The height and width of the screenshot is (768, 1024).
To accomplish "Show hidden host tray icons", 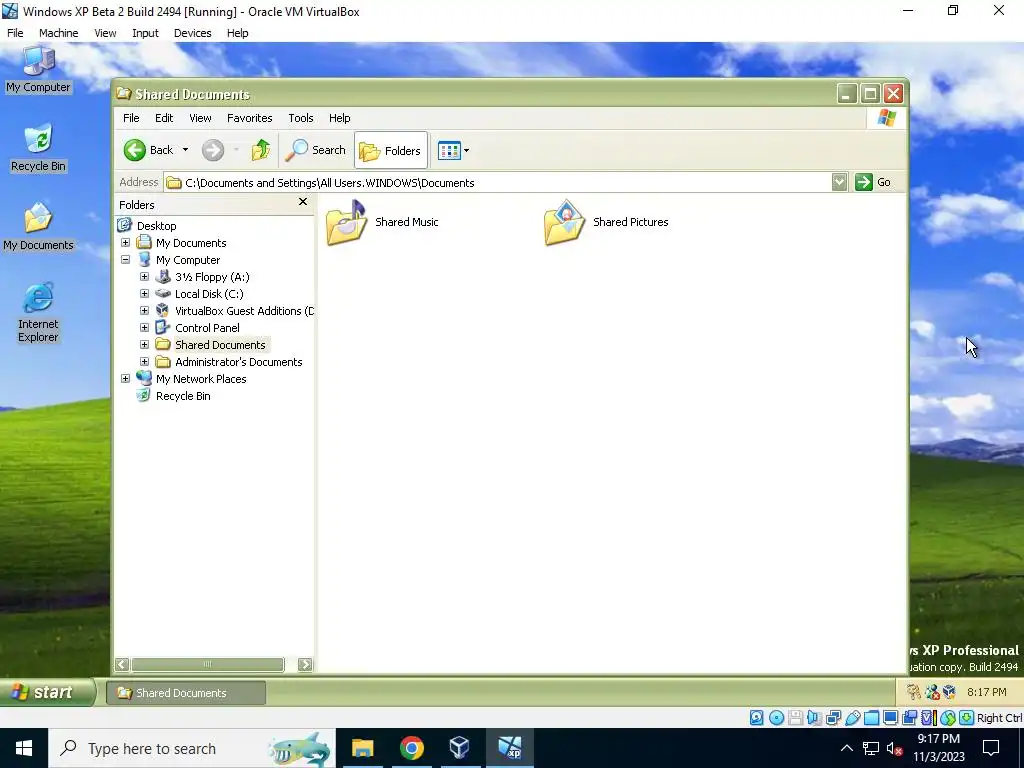I will (846, 748).
